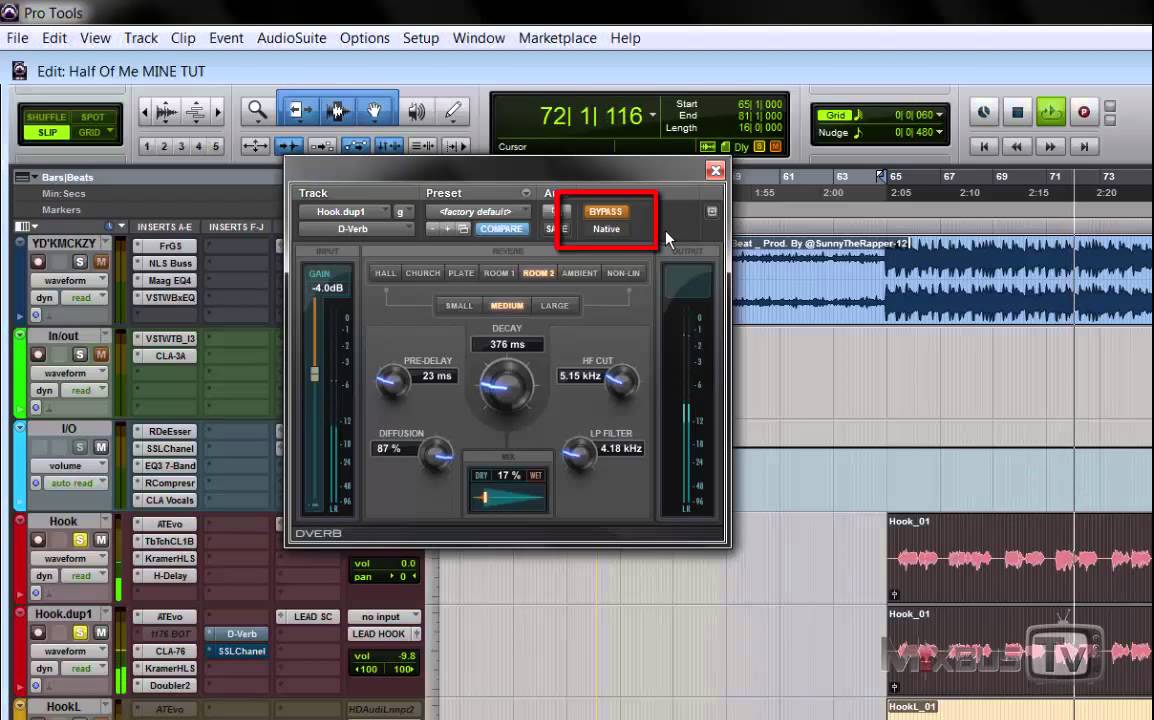Image resolution: width=1154 pixels, height=720 pixels.
Task: Select the LARGE room size
Action: click(x=554, y=306)
